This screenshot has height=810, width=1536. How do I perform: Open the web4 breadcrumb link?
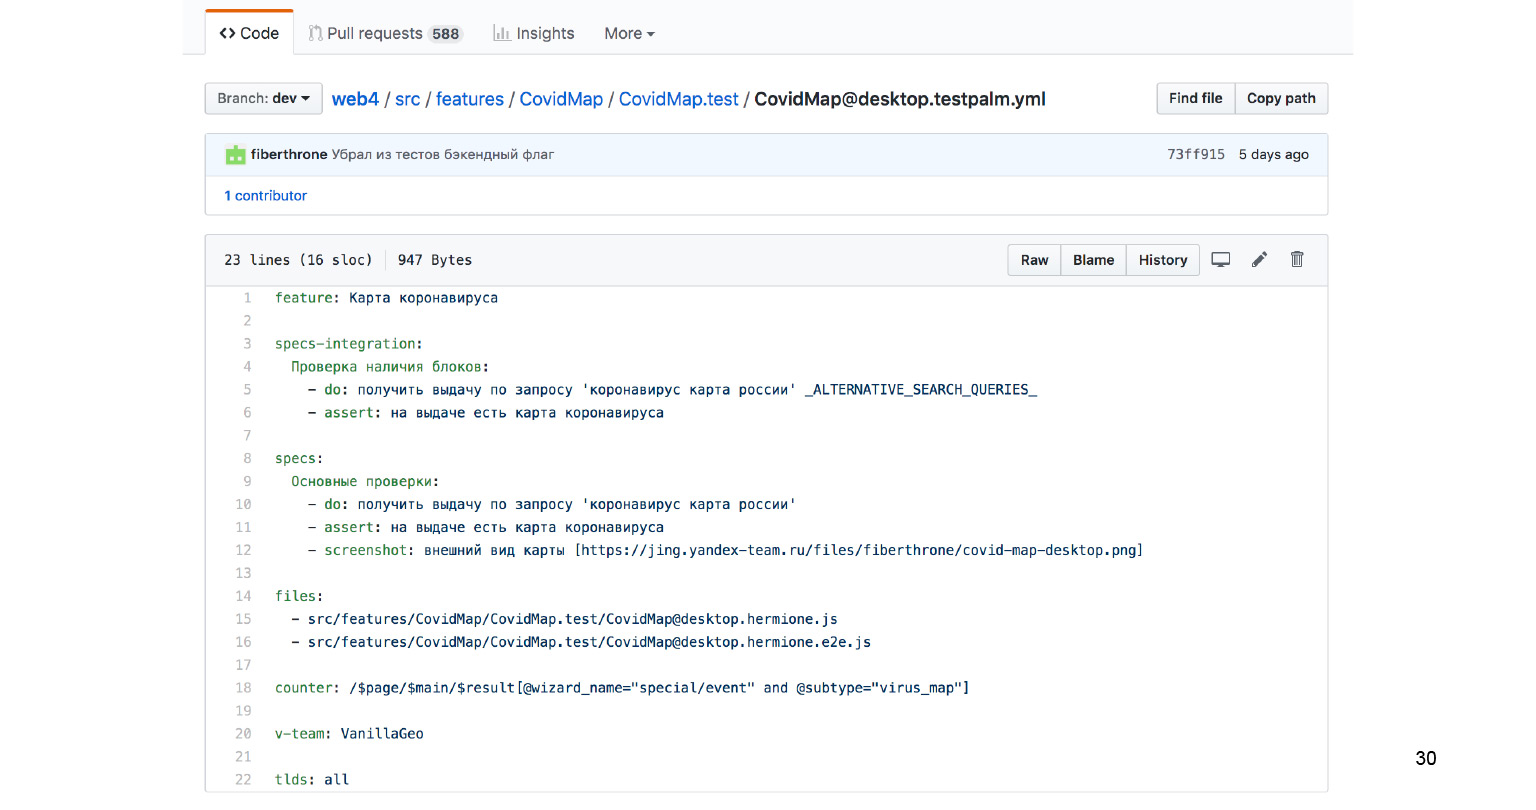(355, 99)
